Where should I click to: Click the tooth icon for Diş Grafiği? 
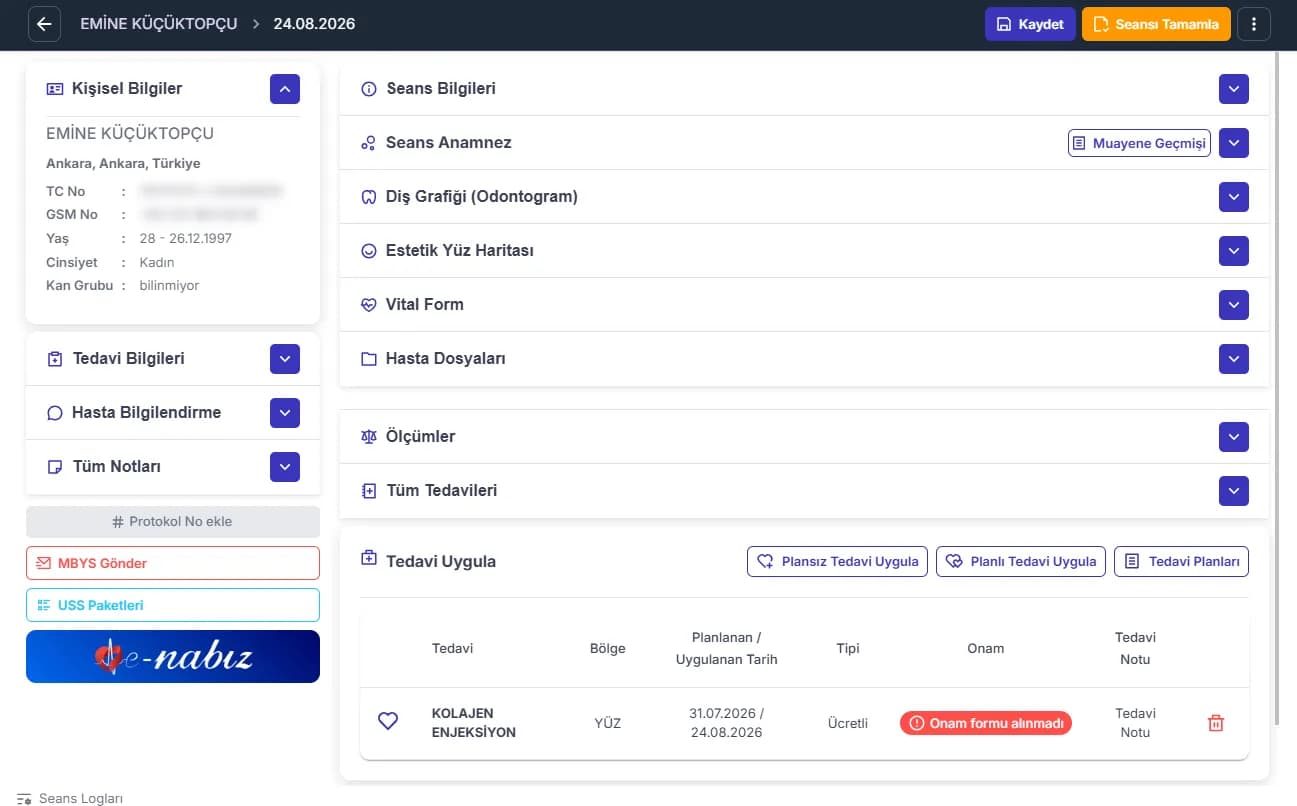point(368,197)
